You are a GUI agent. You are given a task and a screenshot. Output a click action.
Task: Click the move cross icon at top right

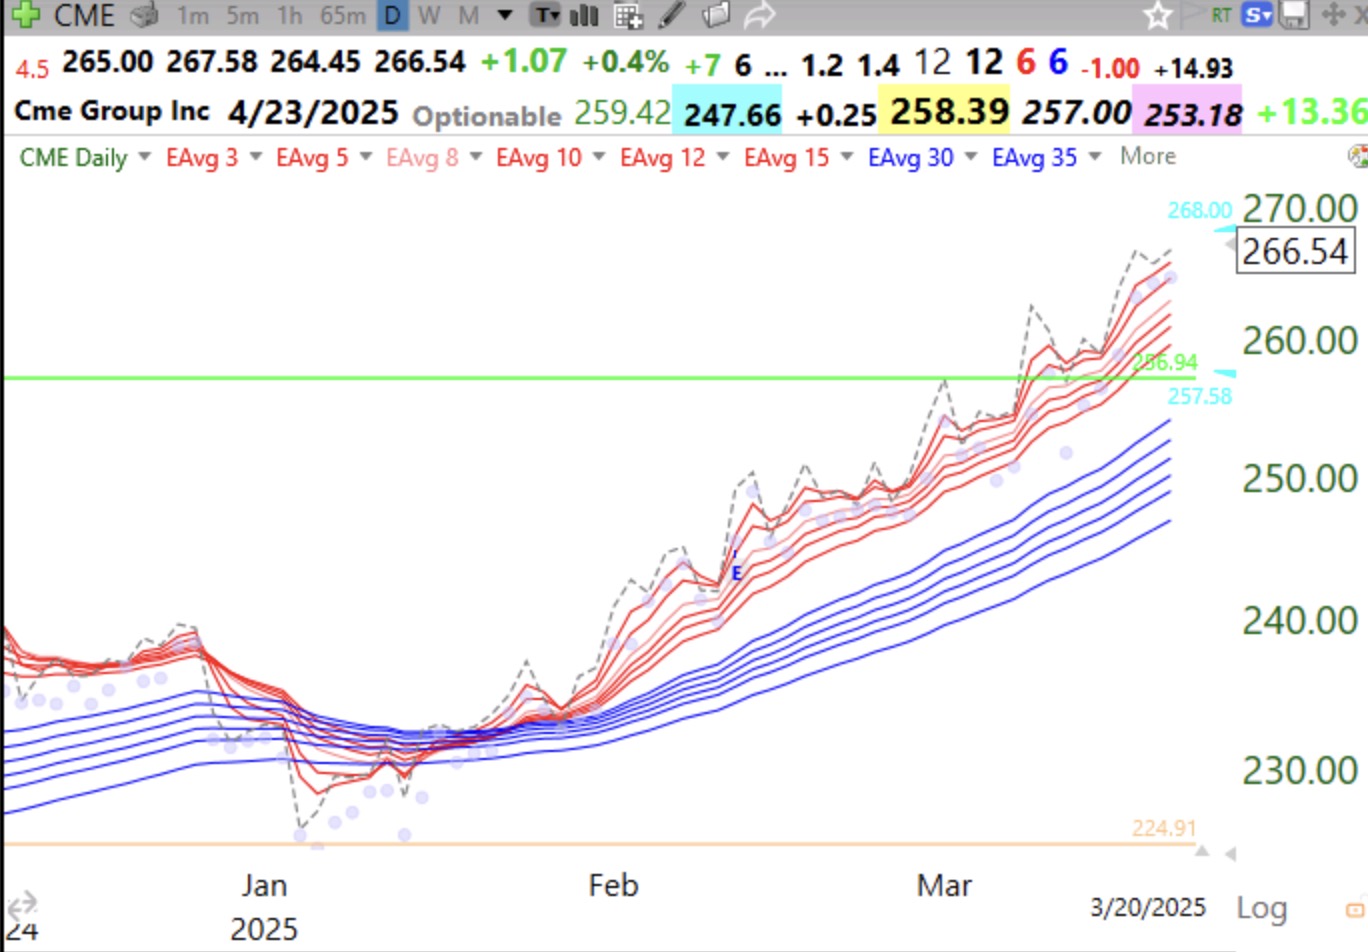point(1333,15)
